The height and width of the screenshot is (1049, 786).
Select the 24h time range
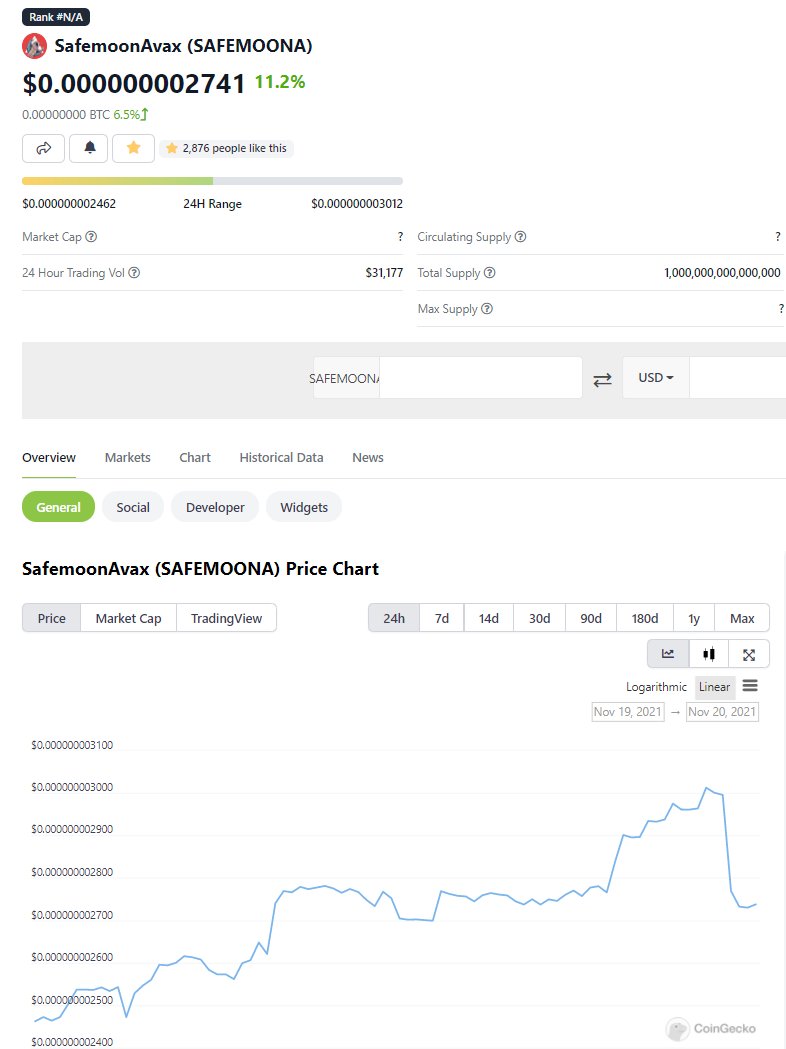pos(394,618)
